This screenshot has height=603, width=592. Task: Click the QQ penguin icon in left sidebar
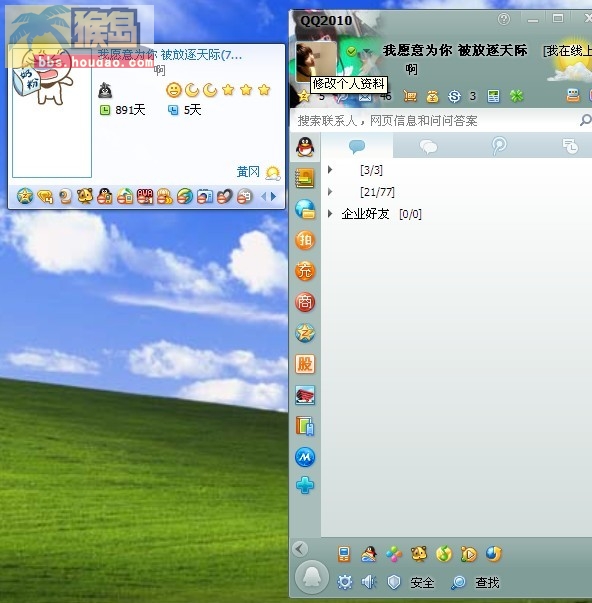point(305,147)
